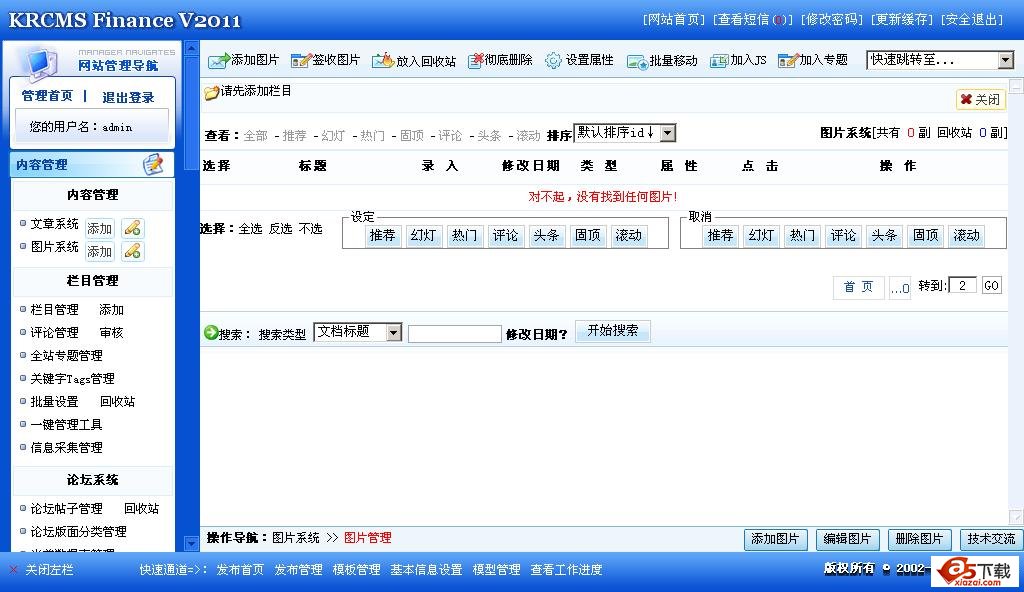Click 安全退出 in the top bar
The width and height of the screenshot is (1024, 592).
click(972, 20)
